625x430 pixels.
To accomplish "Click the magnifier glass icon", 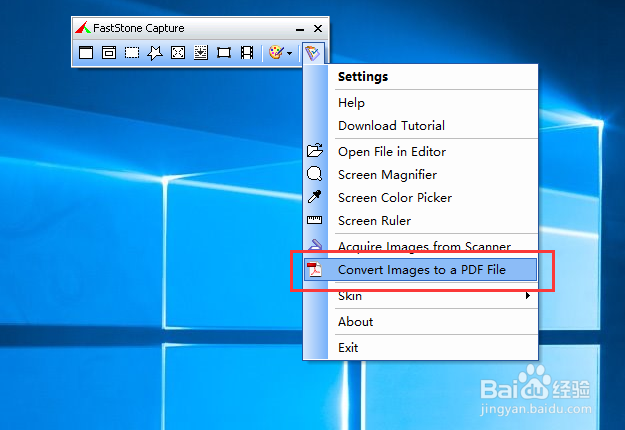I will (x=314, y=174).
